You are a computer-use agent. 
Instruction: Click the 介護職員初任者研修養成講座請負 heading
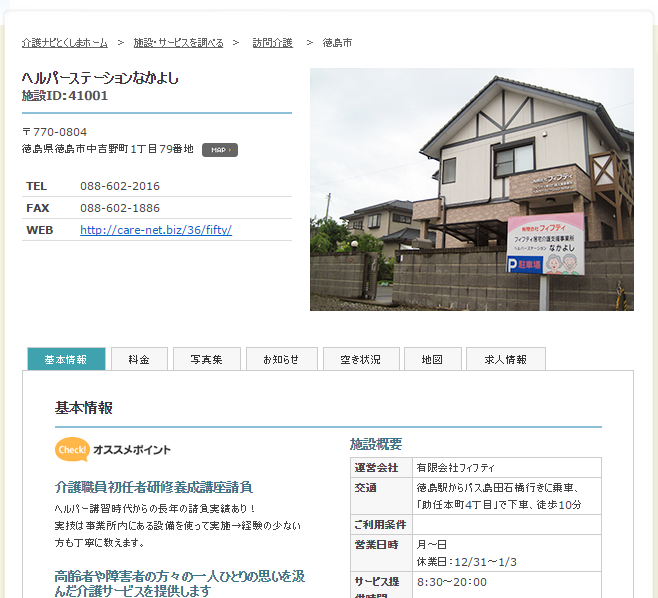pos(153,487)
